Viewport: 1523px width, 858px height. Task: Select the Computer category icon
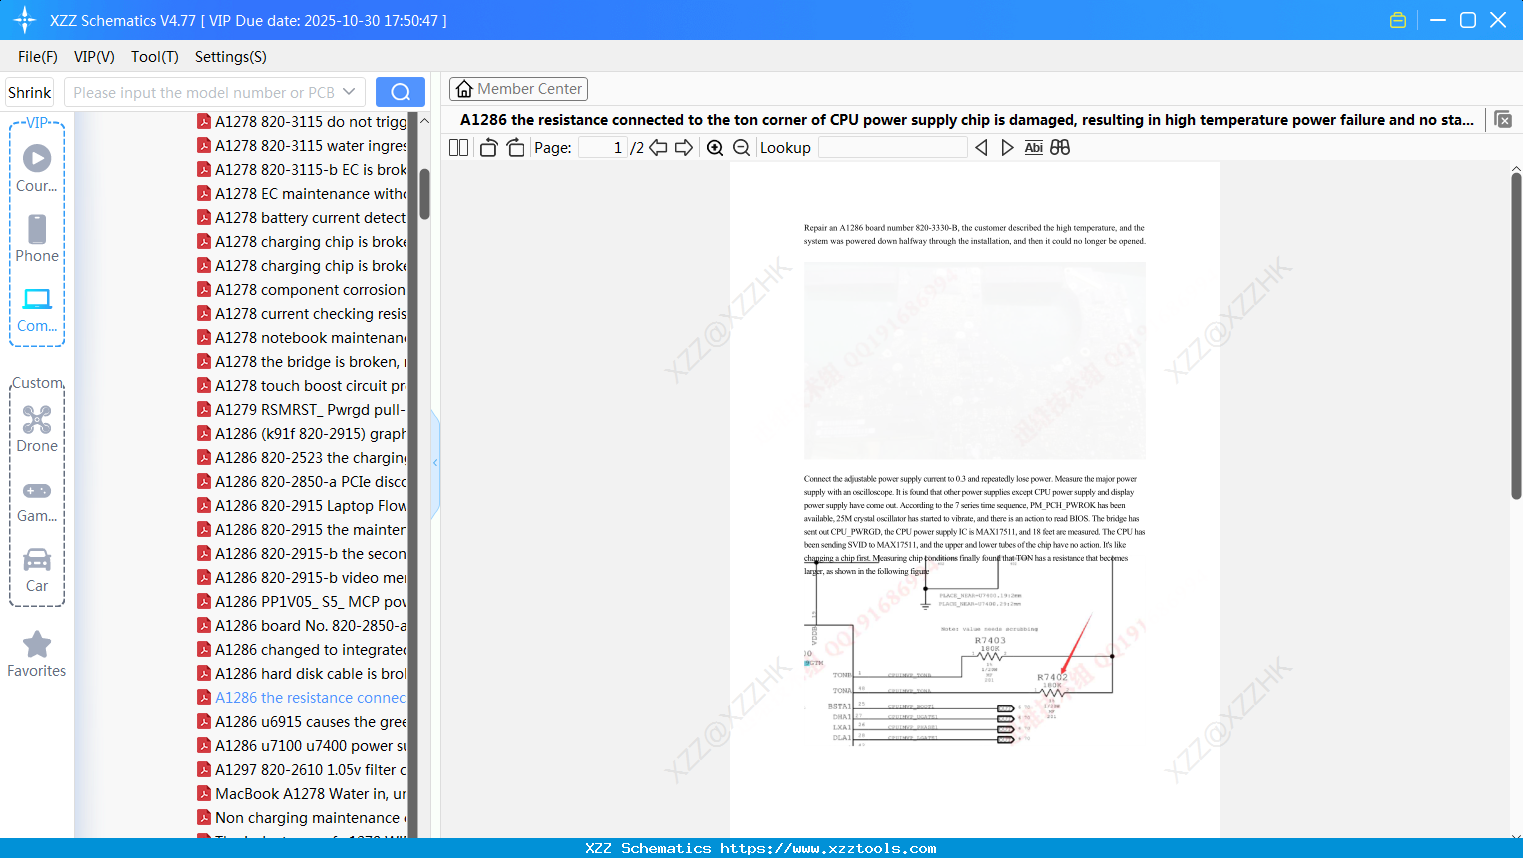[37, 309]
